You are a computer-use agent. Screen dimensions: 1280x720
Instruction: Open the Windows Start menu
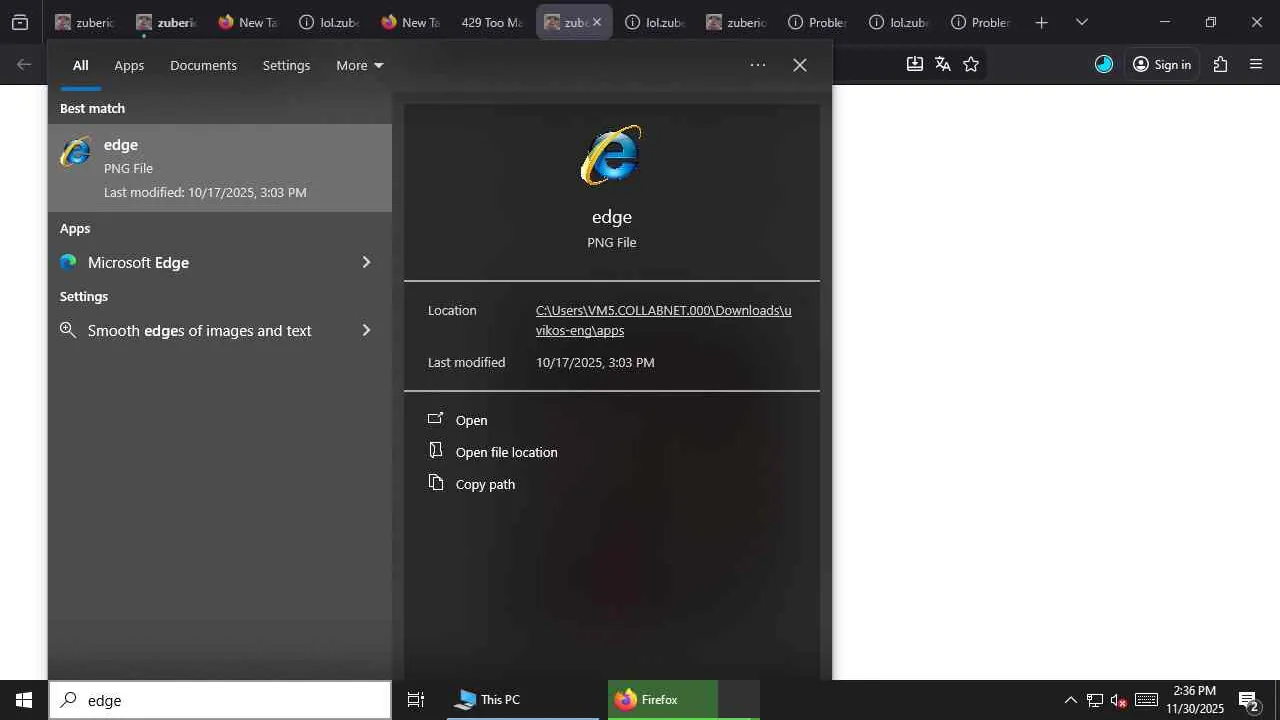pyautogui.click(x=24, y=700)
